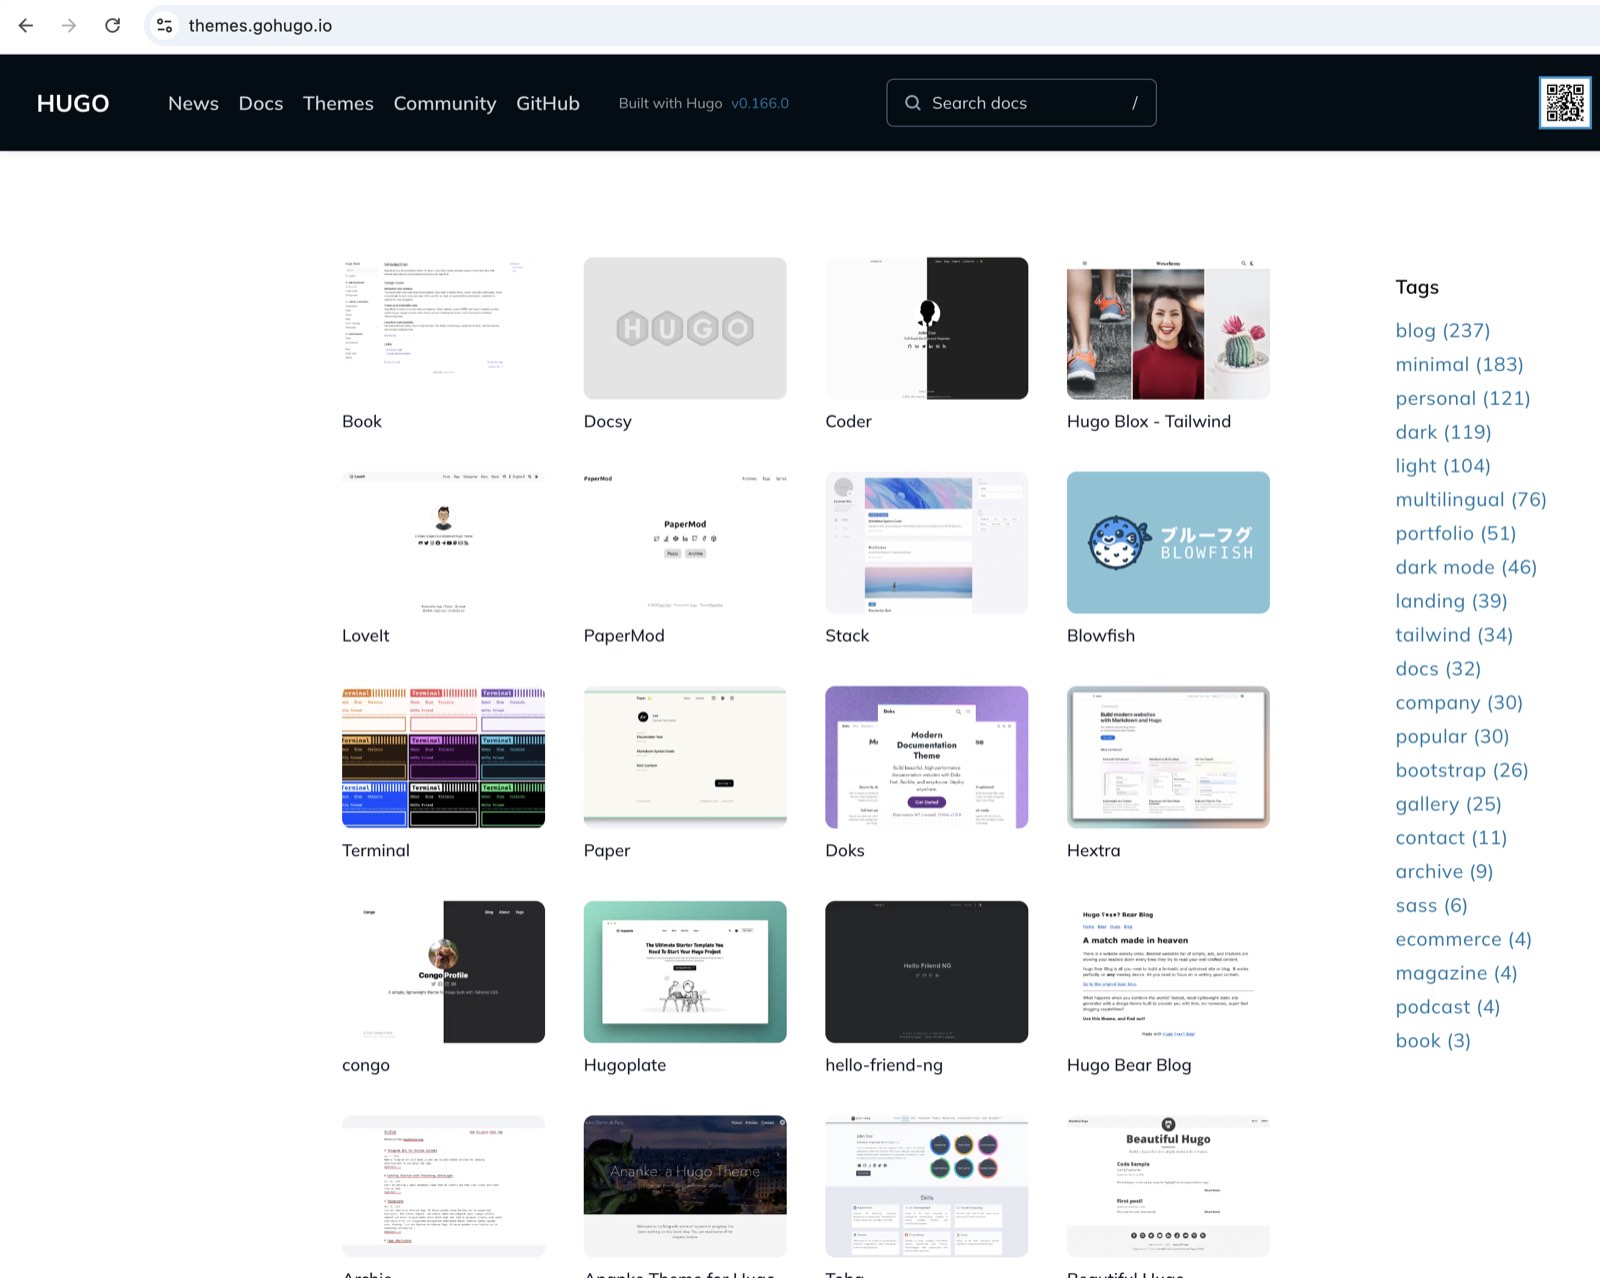Click the Hugo Bear Blog title
The image size is (1600, 1278).
coord(1129,1065)
